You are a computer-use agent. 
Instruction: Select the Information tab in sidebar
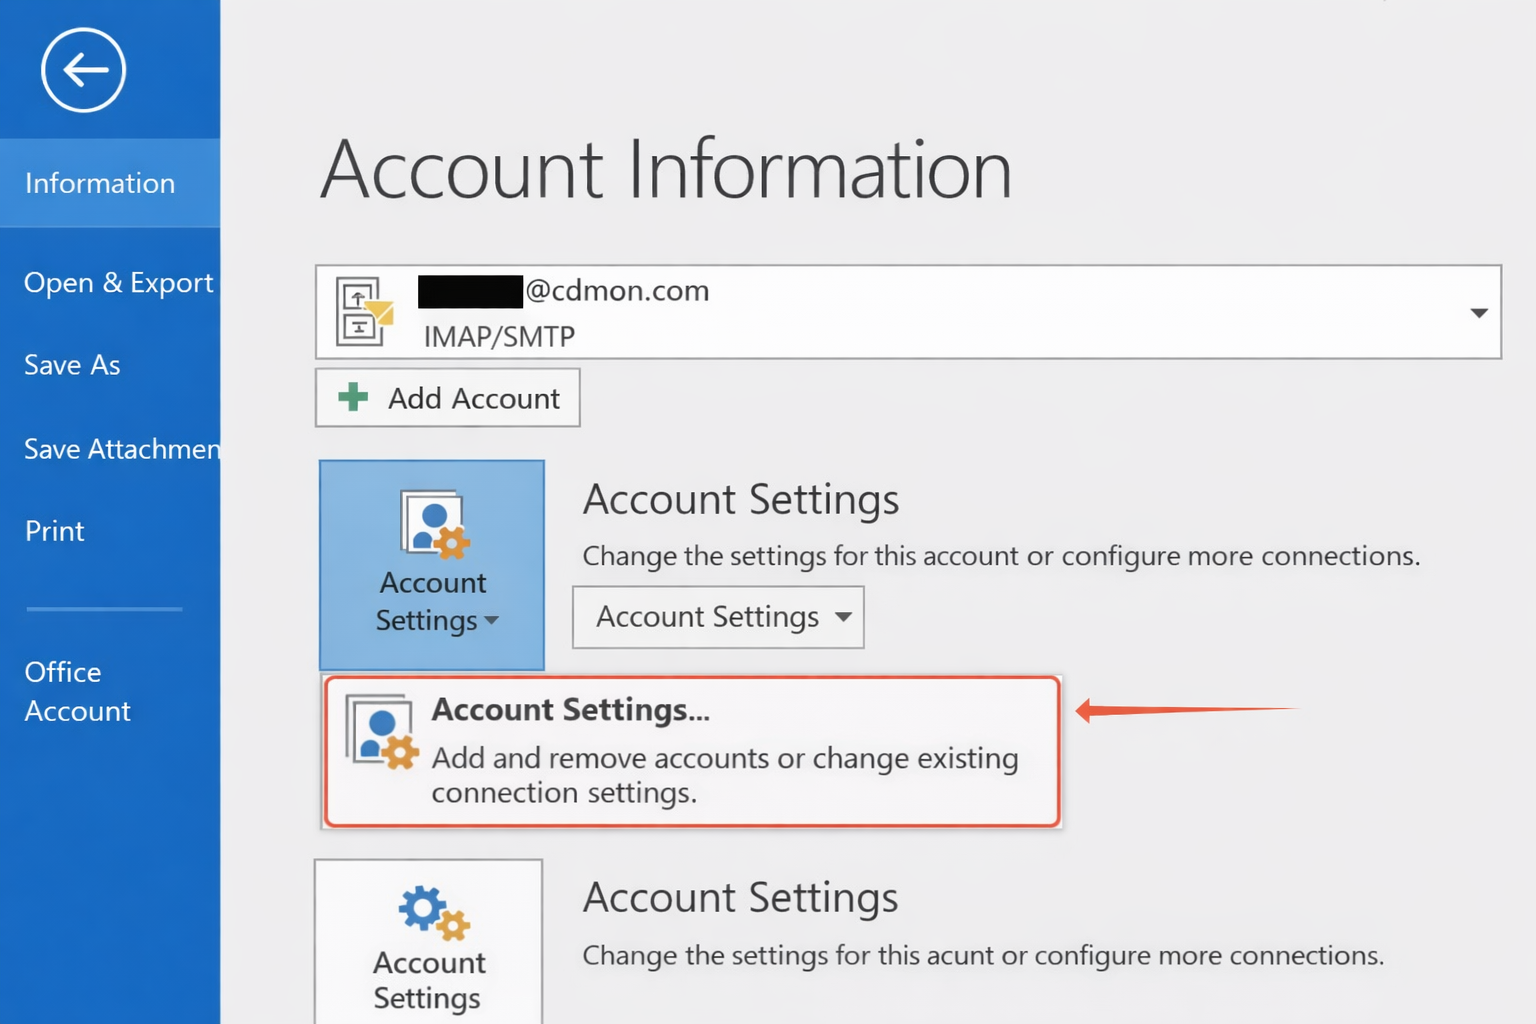100,183
